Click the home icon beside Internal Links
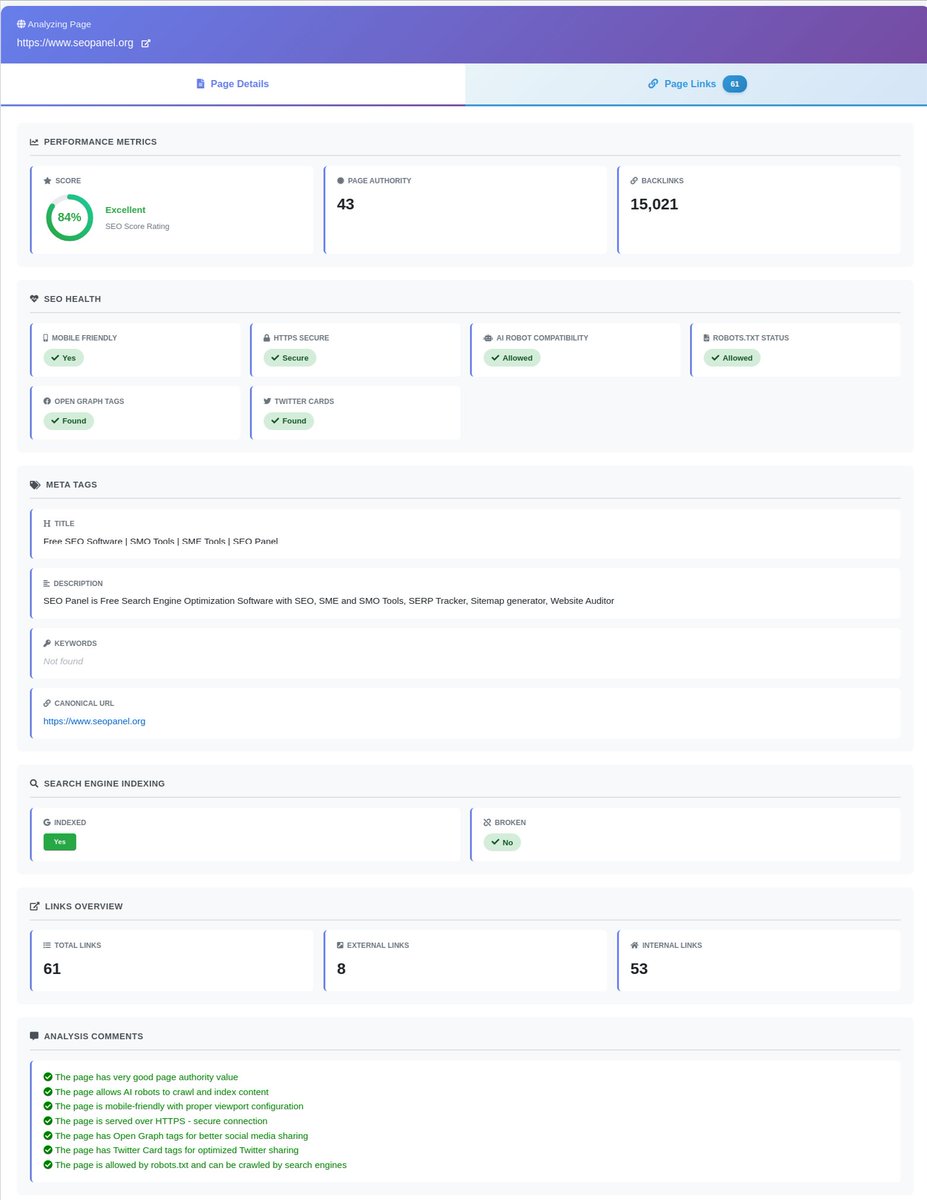This screenshot has width=927, height=1200. coord(634,945)
